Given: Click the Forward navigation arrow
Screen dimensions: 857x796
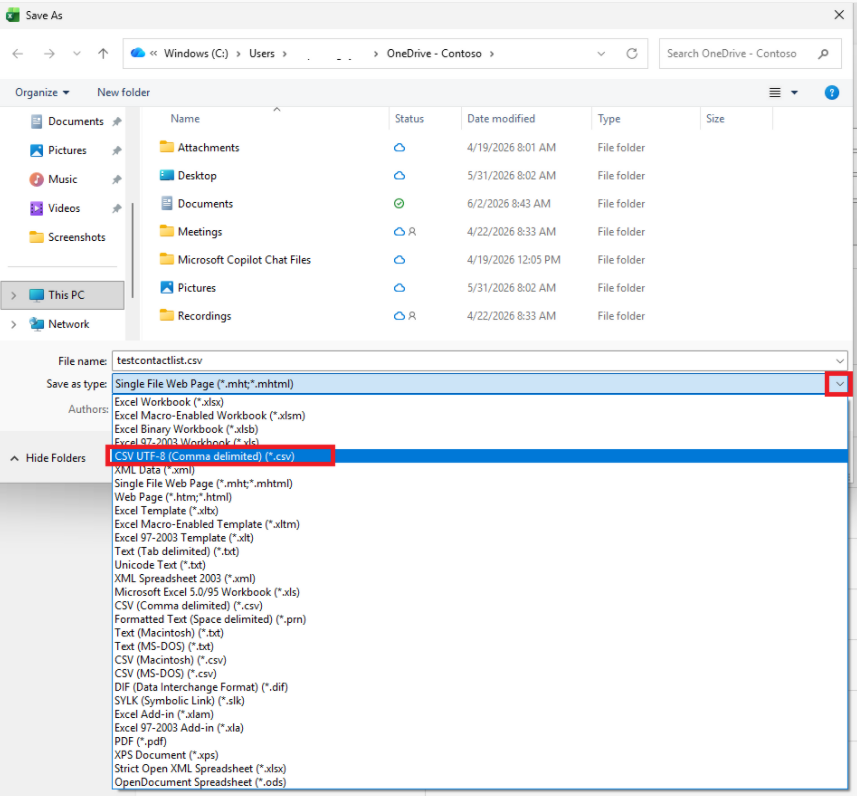Looking at the screenshot, I should tap(49, 54).
